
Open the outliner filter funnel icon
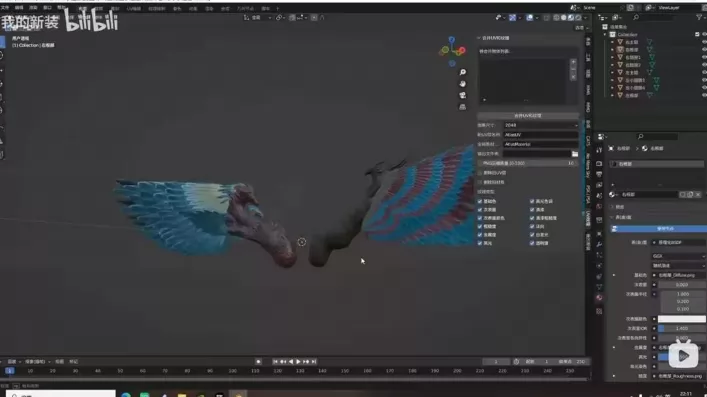(699, 17)
